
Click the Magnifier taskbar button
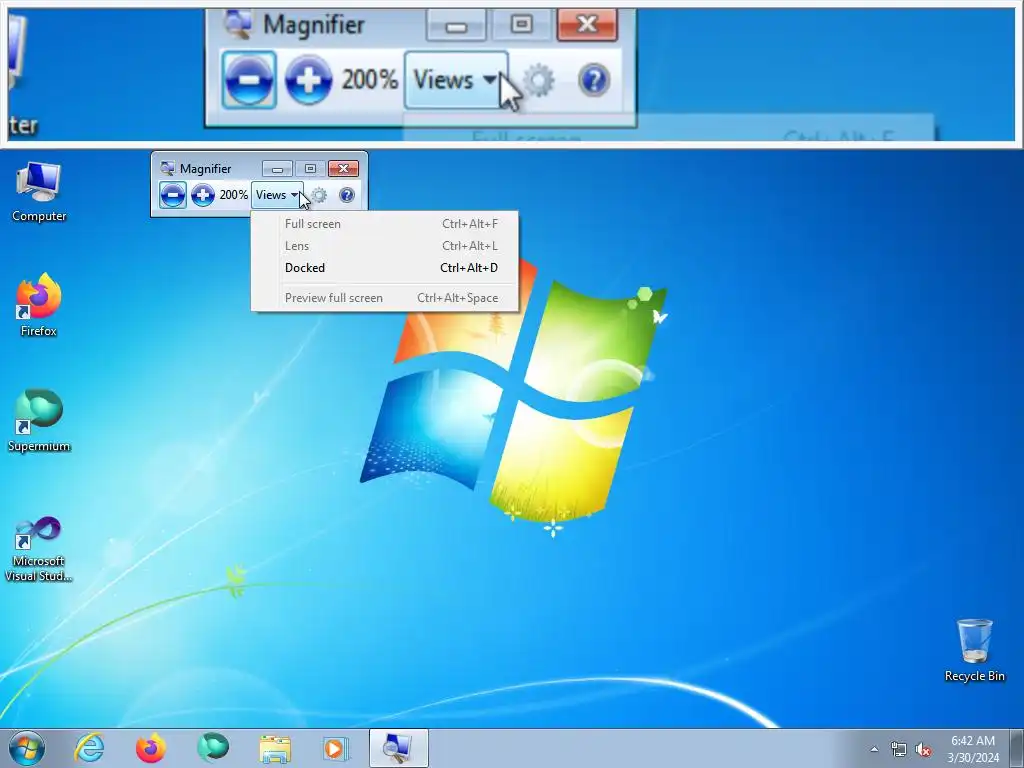pos(398,748)
